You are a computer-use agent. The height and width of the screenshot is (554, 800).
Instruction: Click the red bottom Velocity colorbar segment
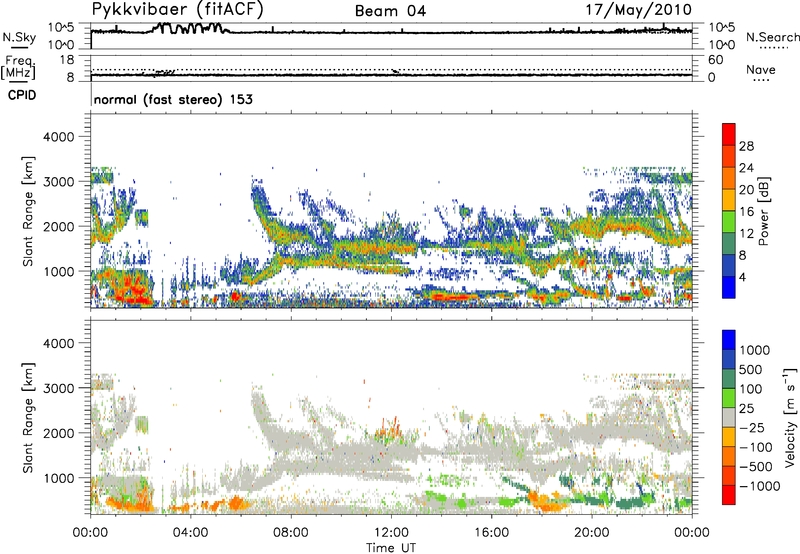click(729, 495)
